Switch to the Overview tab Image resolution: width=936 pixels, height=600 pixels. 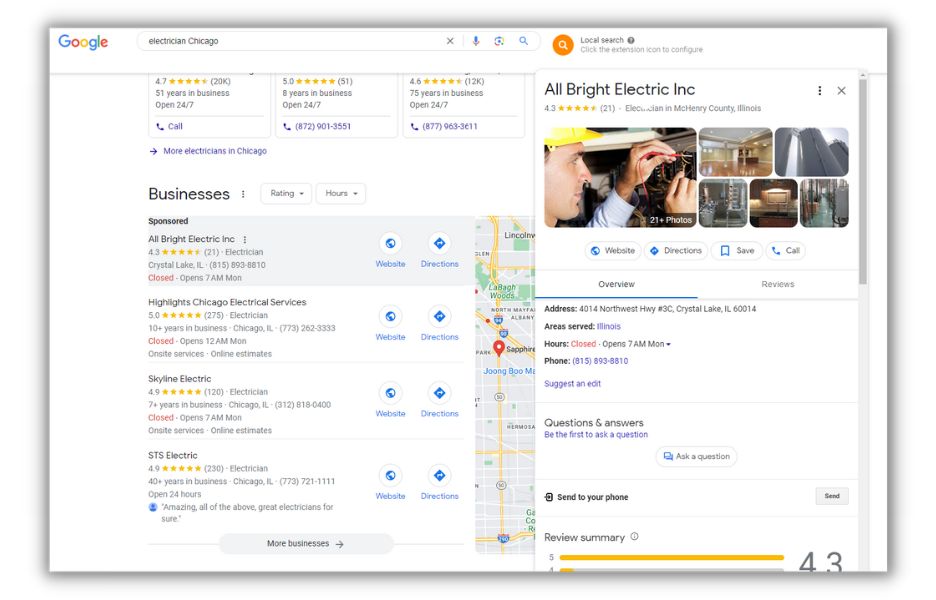coord(617,284)
